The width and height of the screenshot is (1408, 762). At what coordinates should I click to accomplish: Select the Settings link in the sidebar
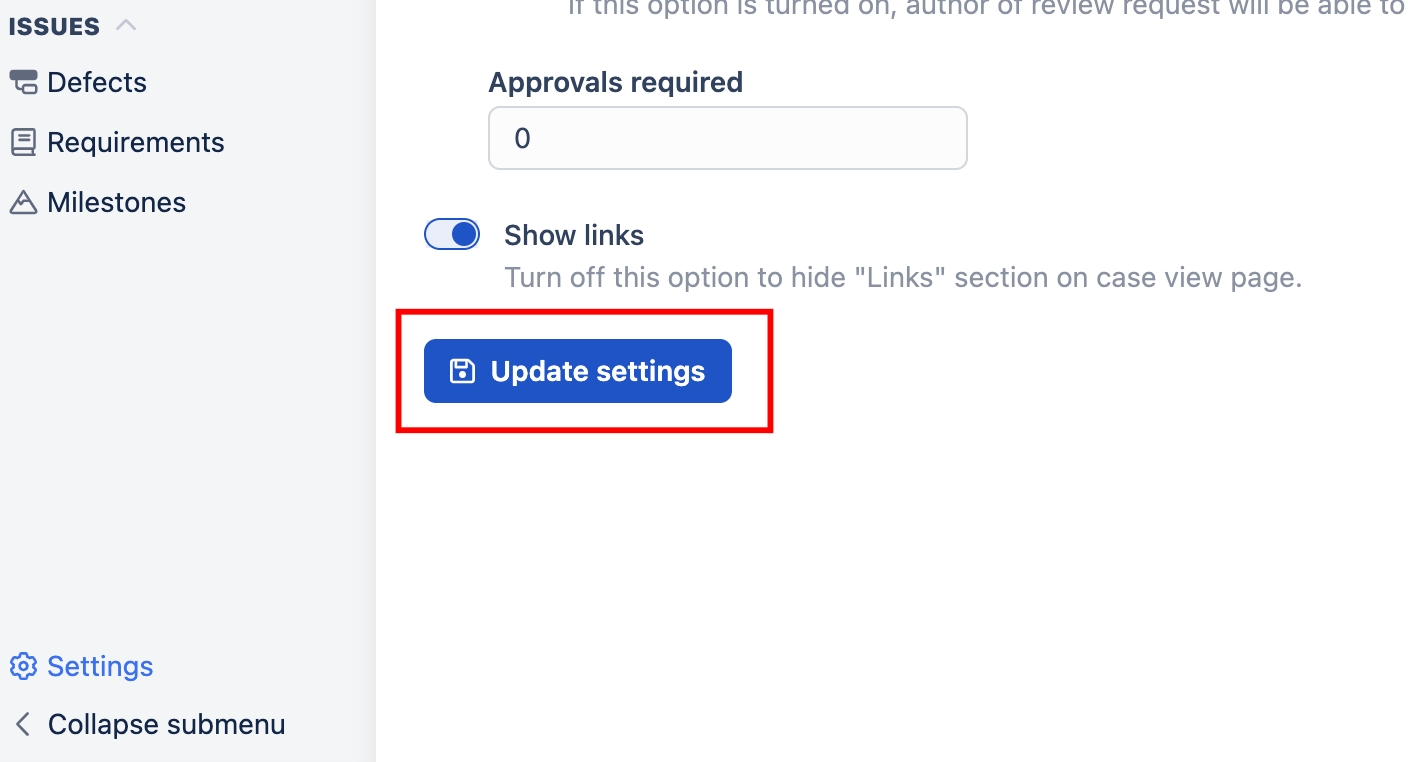pyautogui.click(x=100, y=666)
